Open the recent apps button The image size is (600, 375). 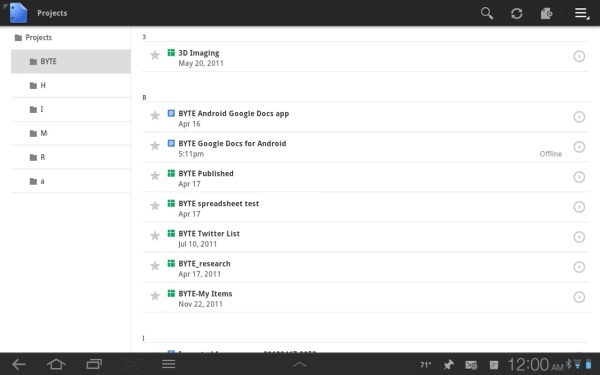(94, 364)
